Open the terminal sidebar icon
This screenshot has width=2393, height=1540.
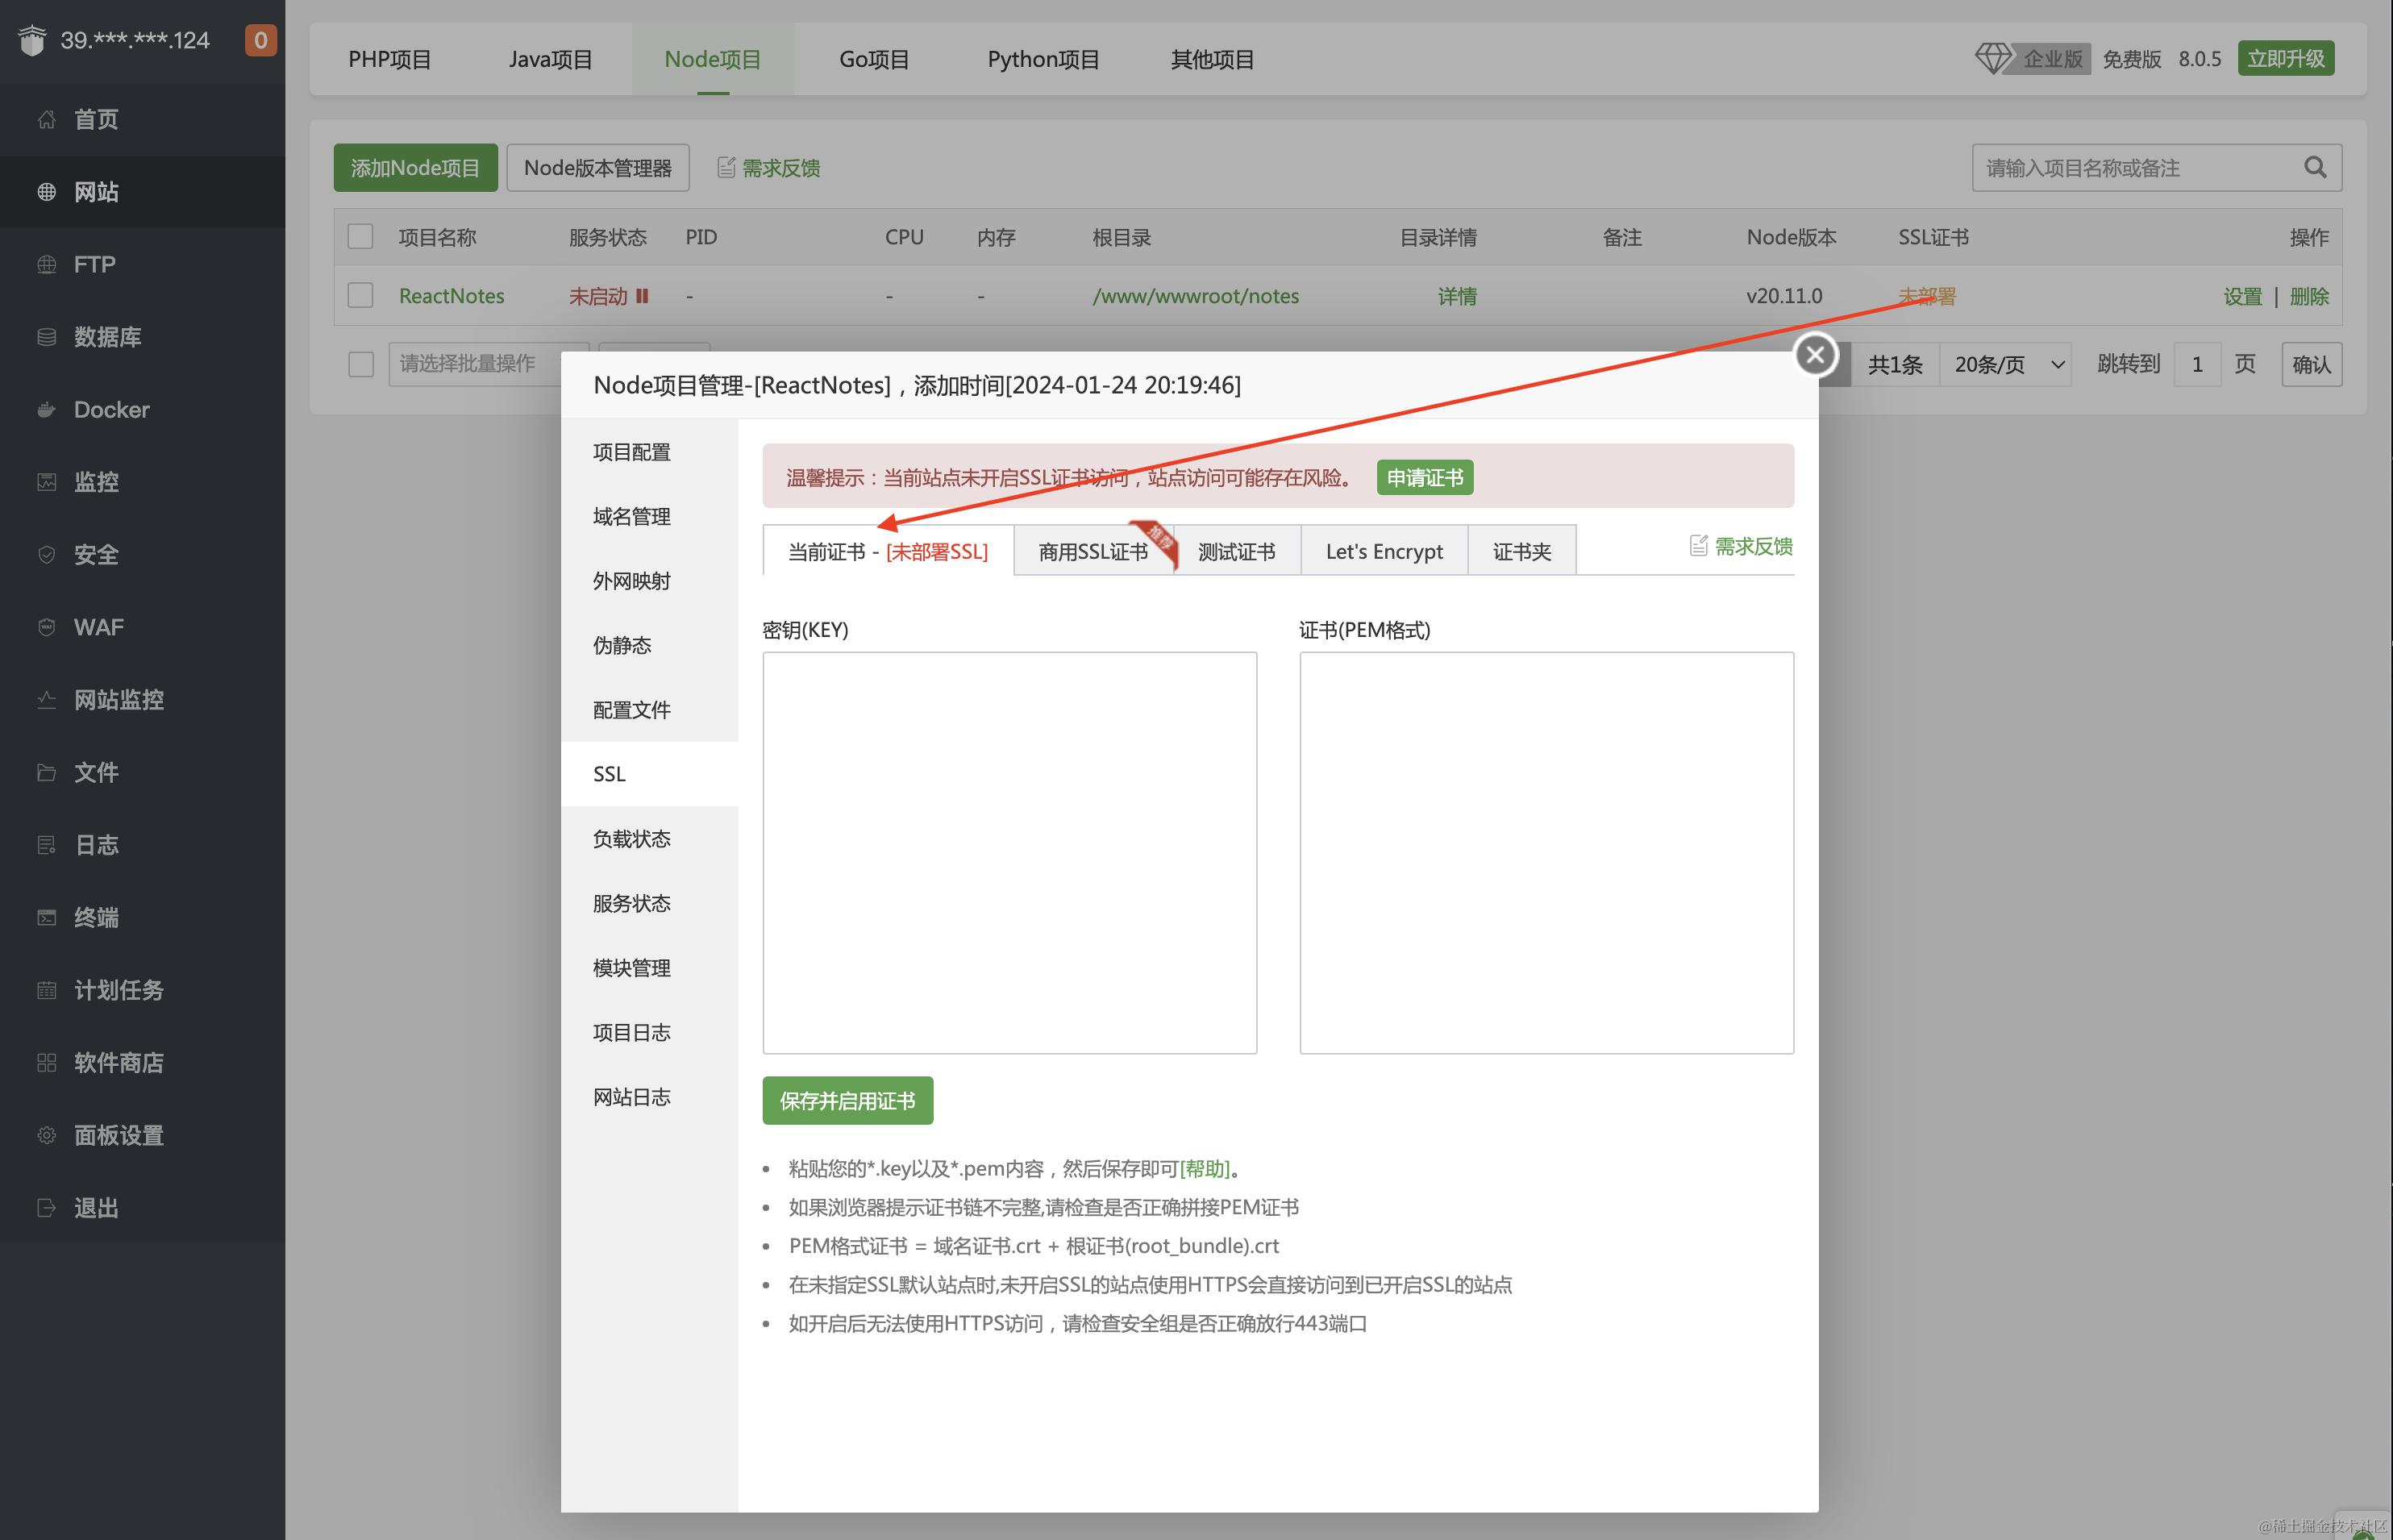[46, 917]
